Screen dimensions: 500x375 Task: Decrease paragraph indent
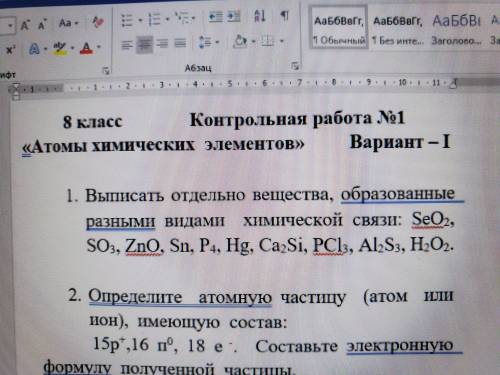216,17
